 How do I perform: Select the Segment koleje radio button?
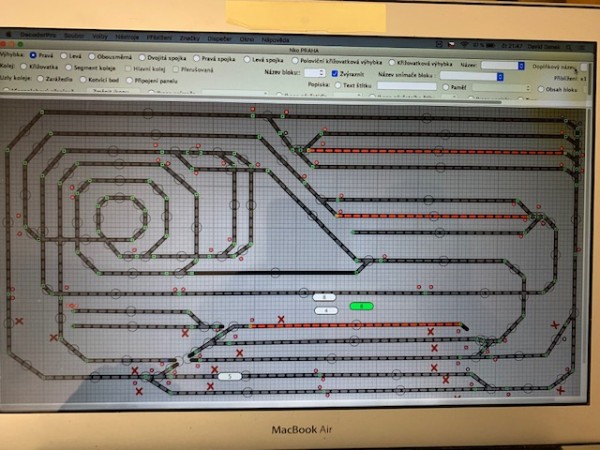click(x=68, y=67)
